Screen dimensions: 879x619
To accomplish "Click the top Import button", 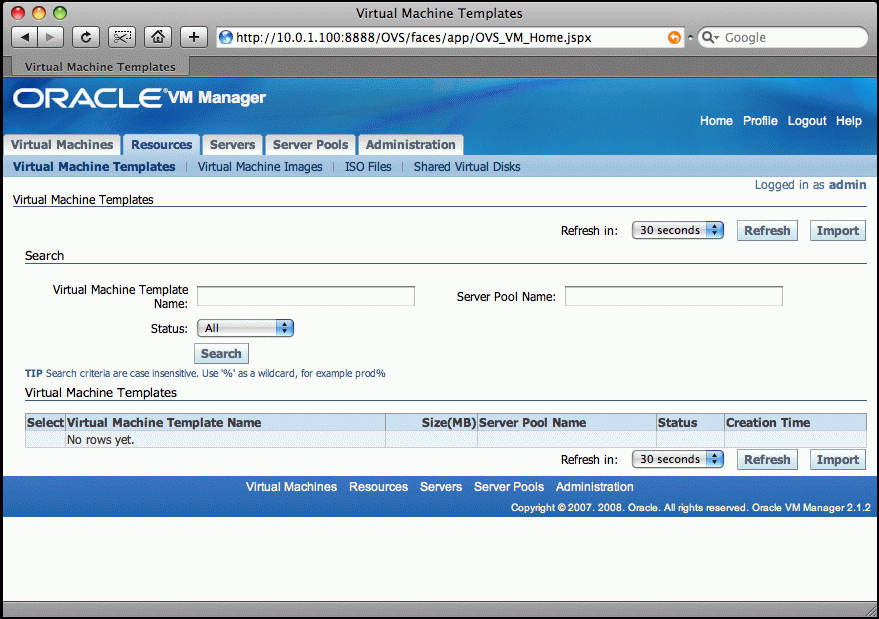I will [x=837, y=230].
